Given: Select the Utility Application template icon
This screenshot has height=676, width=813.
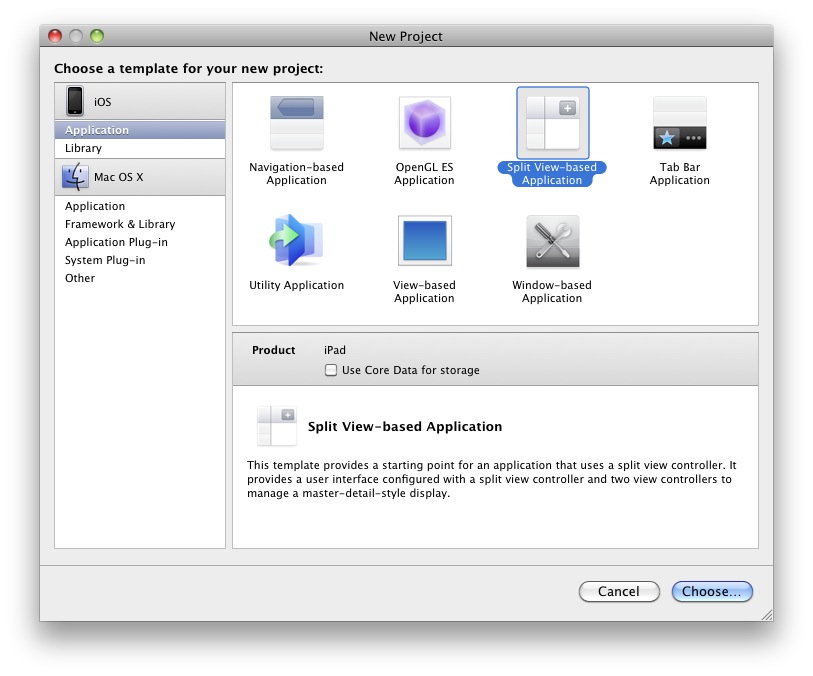Looking at the screenshot, I should pos(297,241).
